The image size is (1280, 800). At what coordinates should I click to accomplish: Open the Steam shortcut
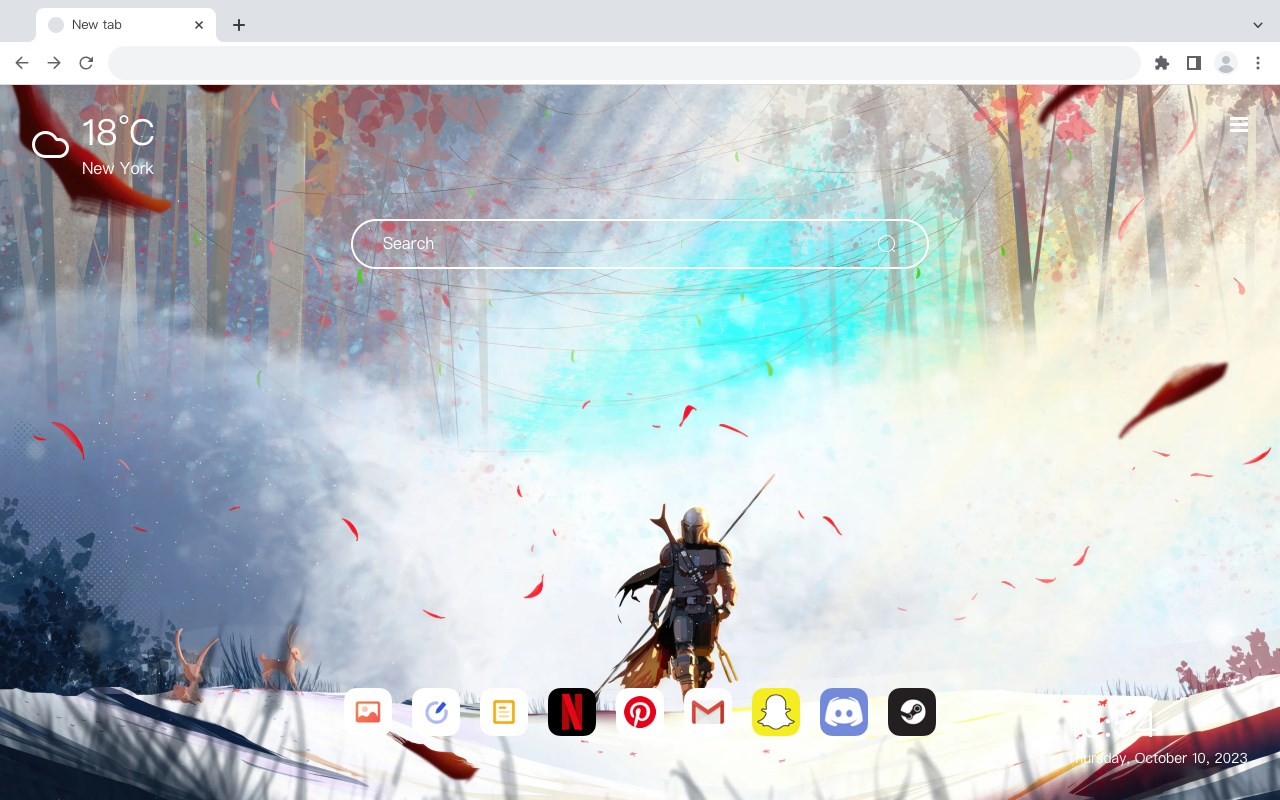(912, 712)
